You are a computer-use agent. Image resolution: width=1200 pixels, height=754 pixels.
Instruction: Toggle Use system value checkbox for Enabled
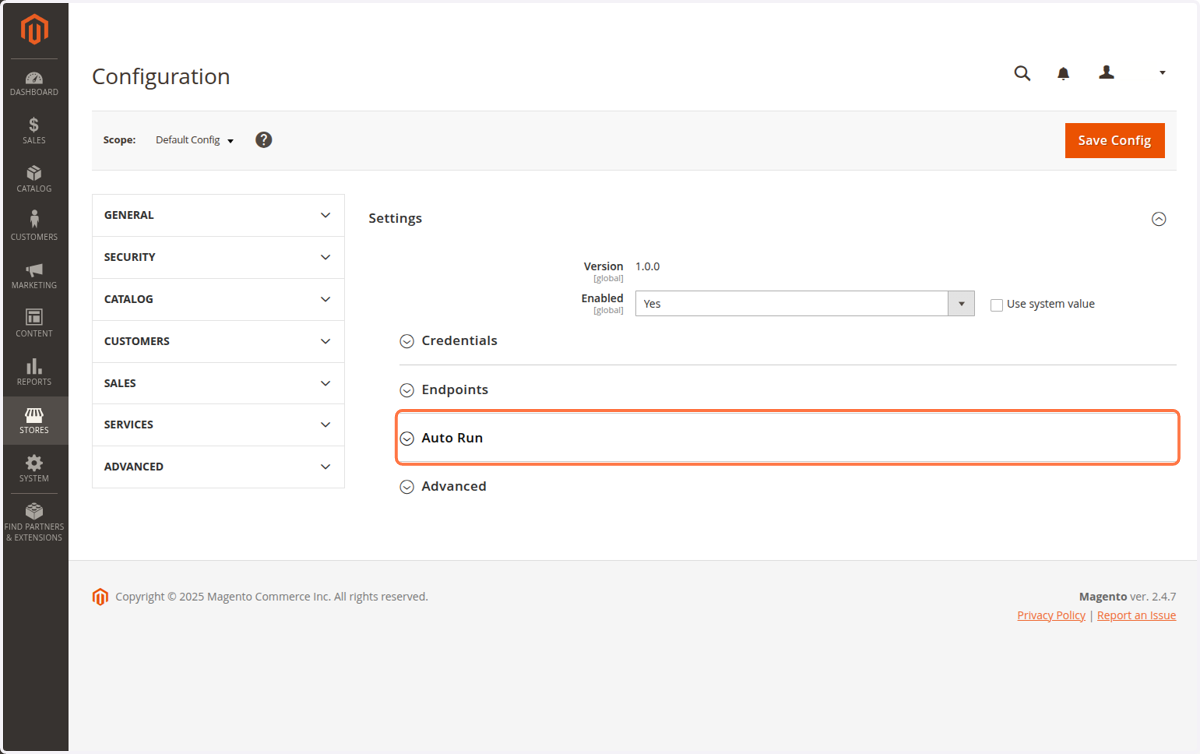click(x=996, y=305)
